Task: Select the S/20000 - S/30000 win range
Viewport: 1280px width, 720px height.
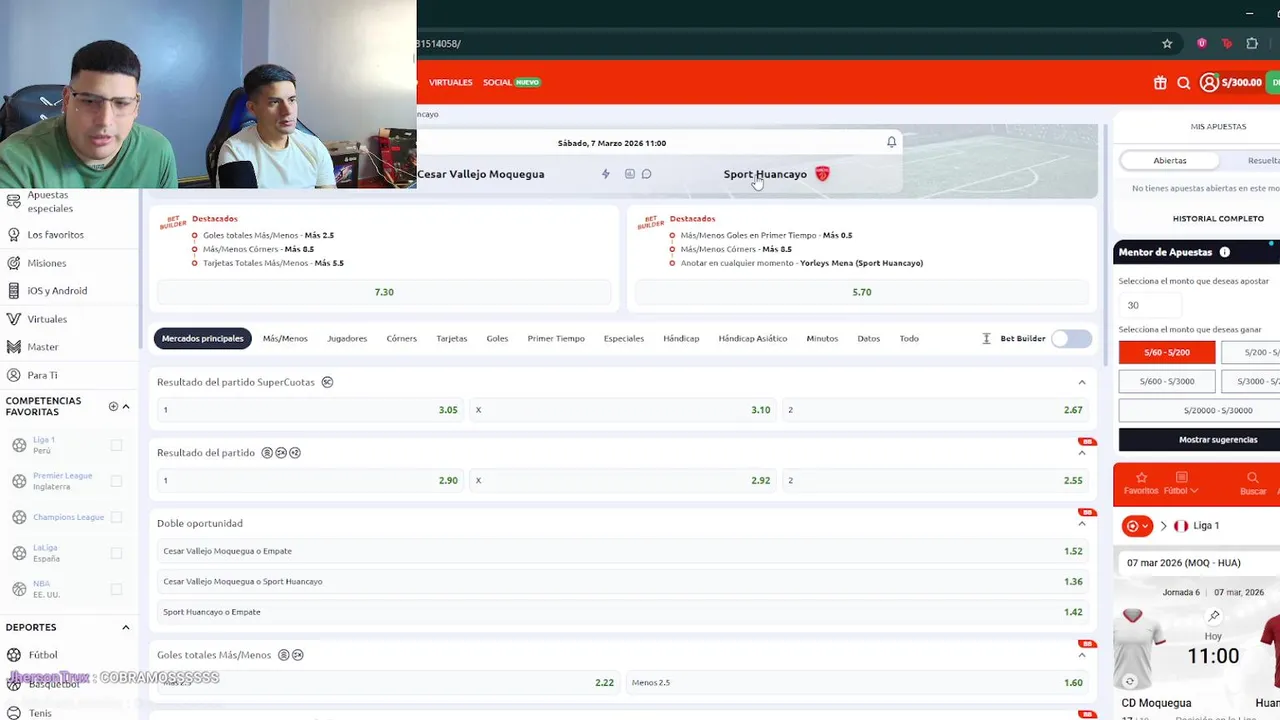Action: tap(1218, 410)
